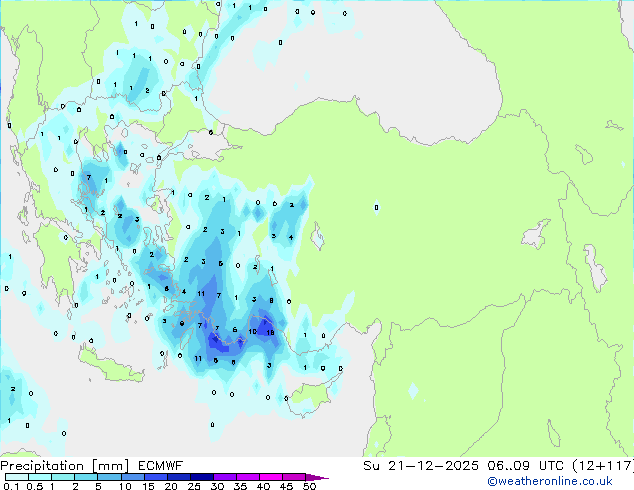Click the '50' legend scale label

coord(310,486)
